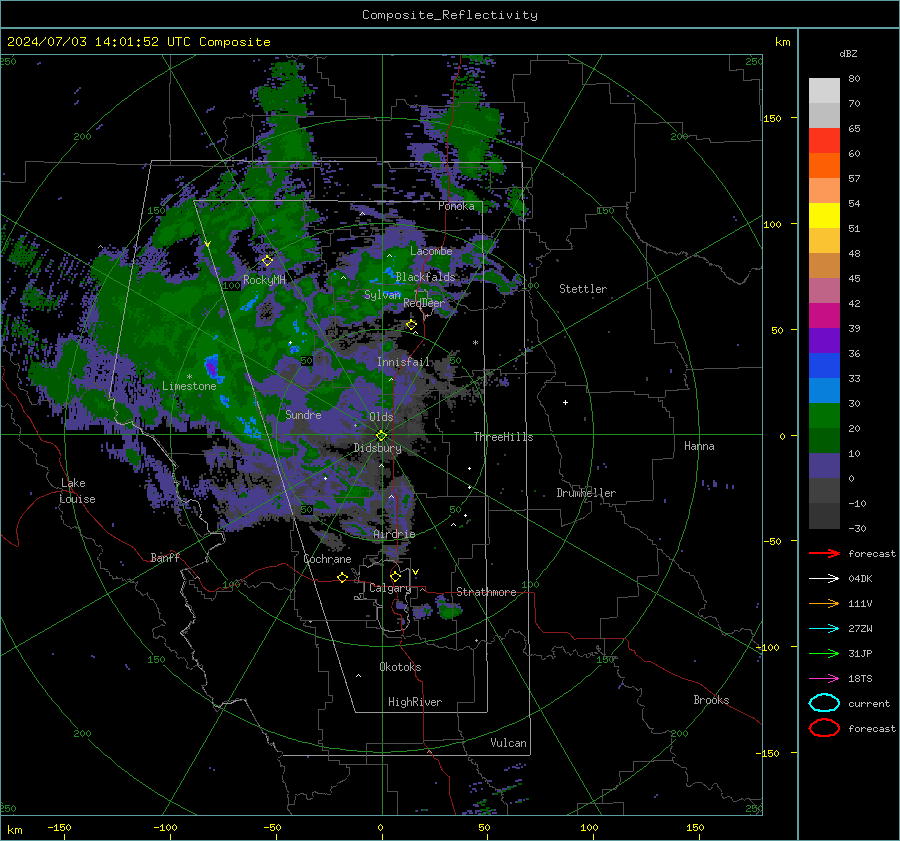
Task: Click the green echo cell west of Strathmore
Action: tap(448, 609)
